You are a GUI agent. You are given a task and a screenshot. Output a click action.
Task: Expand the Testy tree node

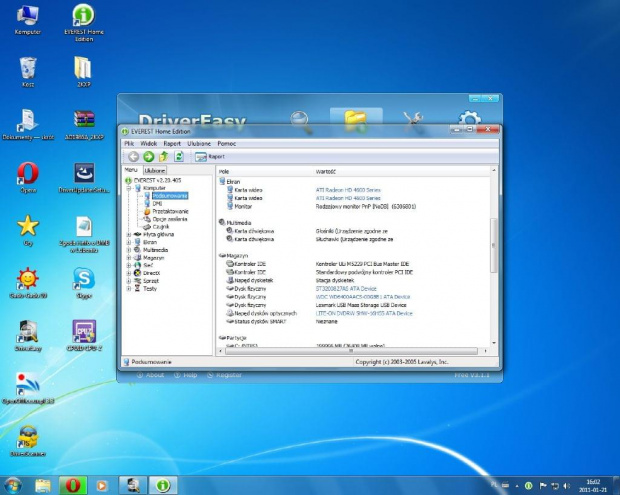pos(129,289)
